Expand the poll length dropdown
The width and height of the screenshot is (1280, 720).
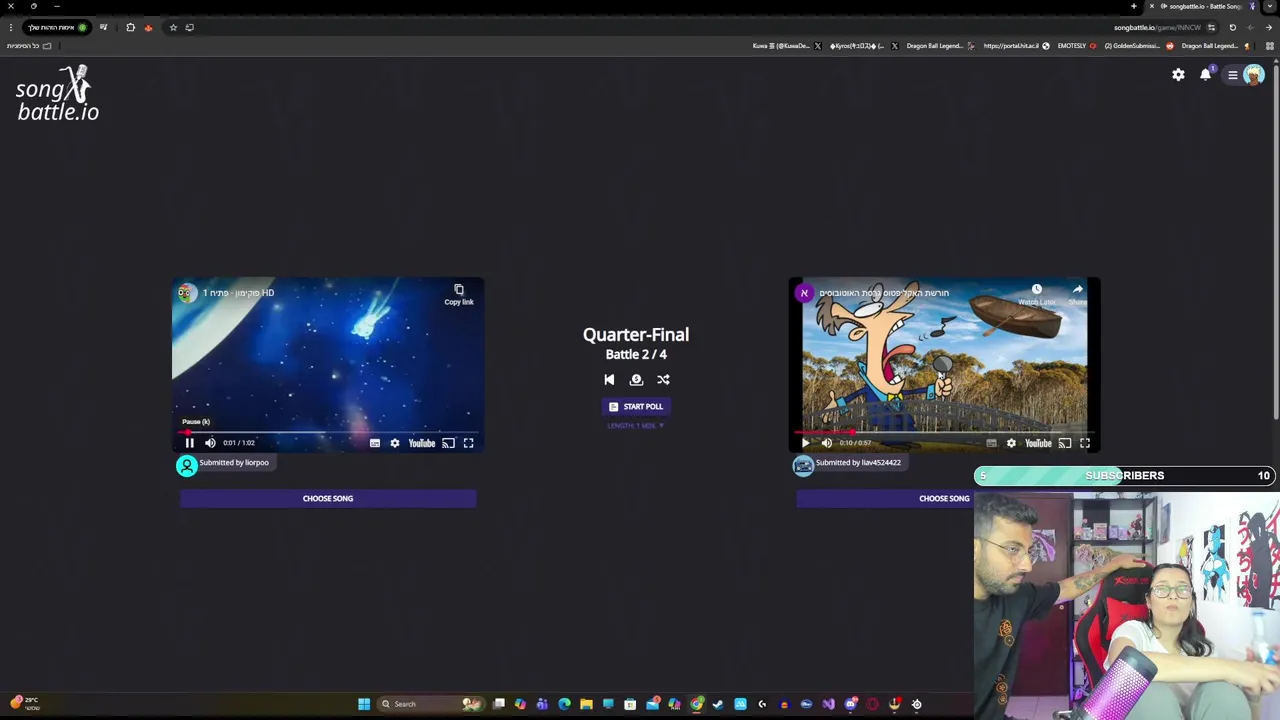[x=636, y=426]
